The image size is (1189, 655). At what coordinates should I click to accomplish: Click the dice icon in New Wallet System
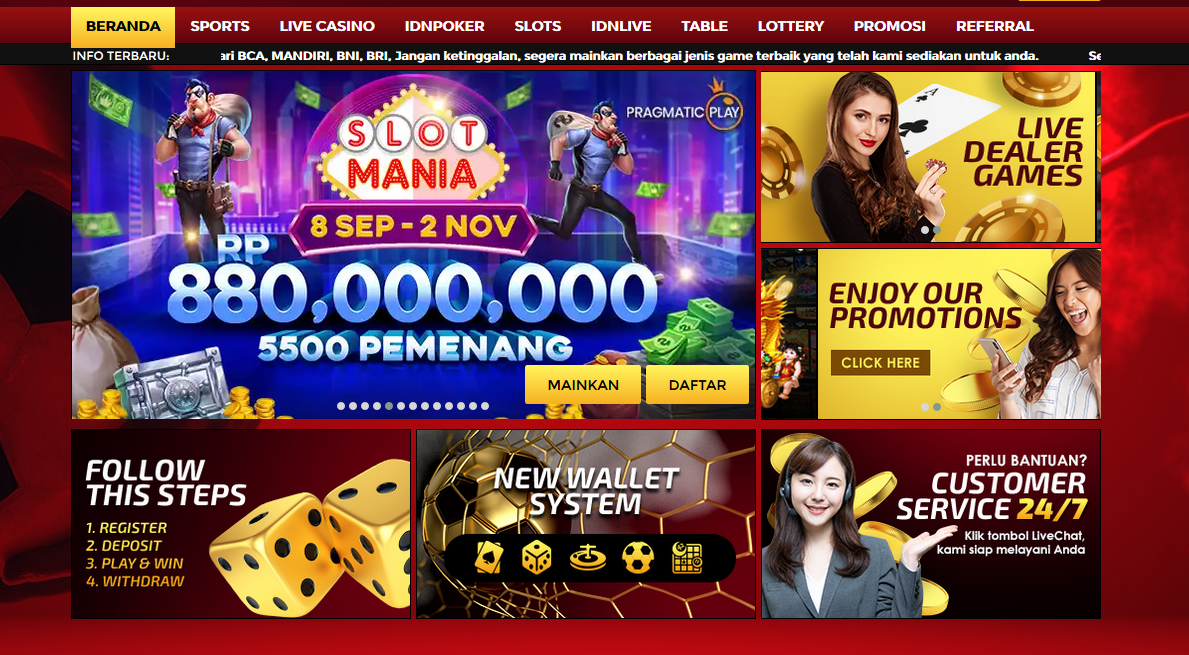537,557
